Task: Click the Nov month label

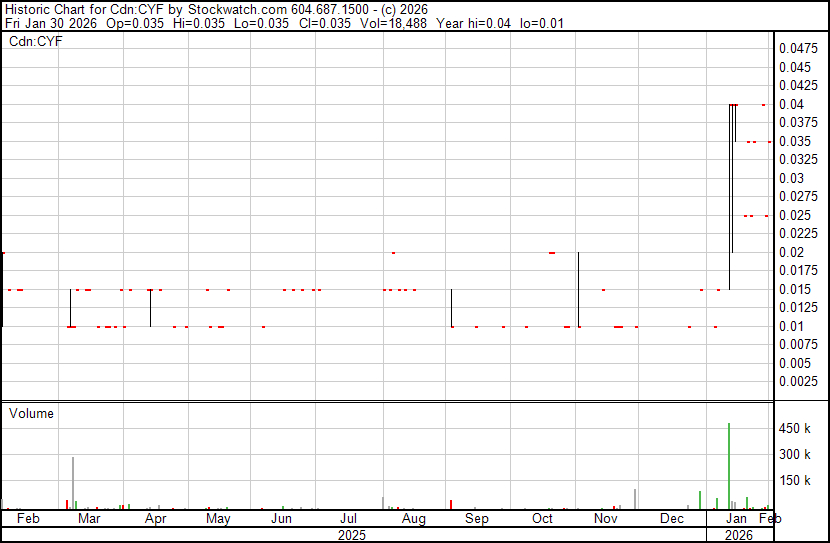Action: point(606,518)
